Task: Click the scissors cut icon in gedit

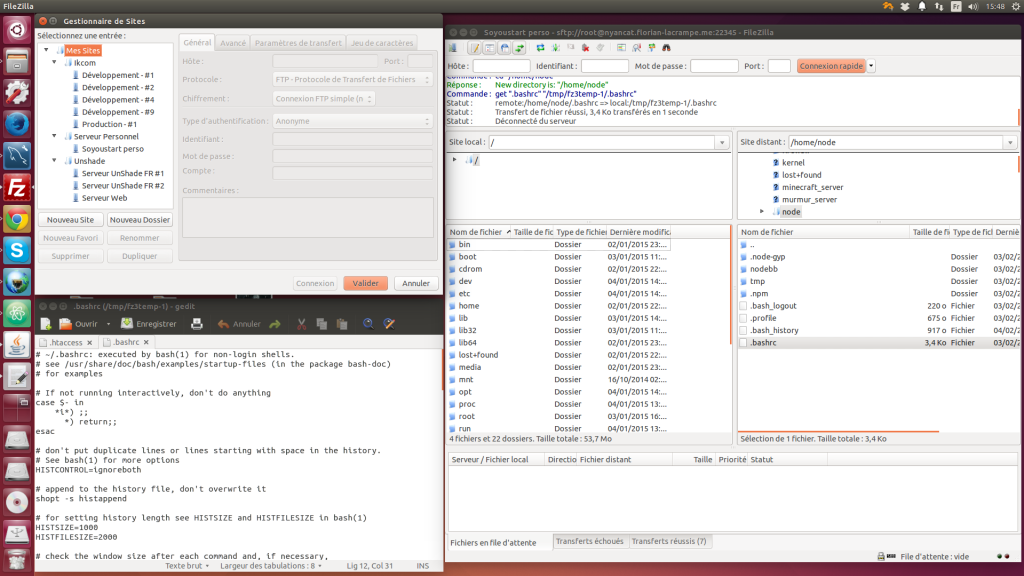Action: coord(300,324)
